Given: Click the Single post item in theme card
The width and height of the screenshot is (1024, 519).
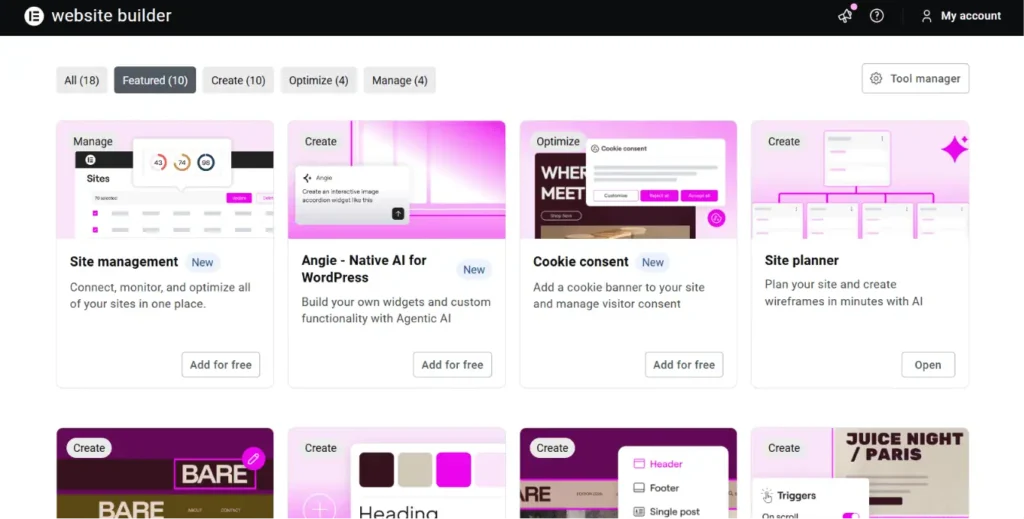Looking at the screenshot, I should [x=666, y=512].
